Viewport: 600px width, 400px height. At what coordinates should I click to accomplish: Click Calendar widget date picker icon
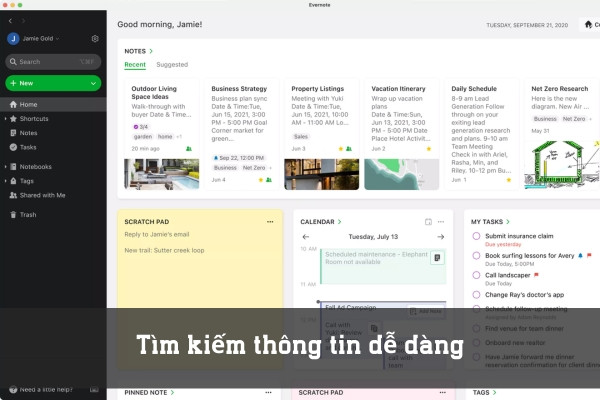coord(428,222)
